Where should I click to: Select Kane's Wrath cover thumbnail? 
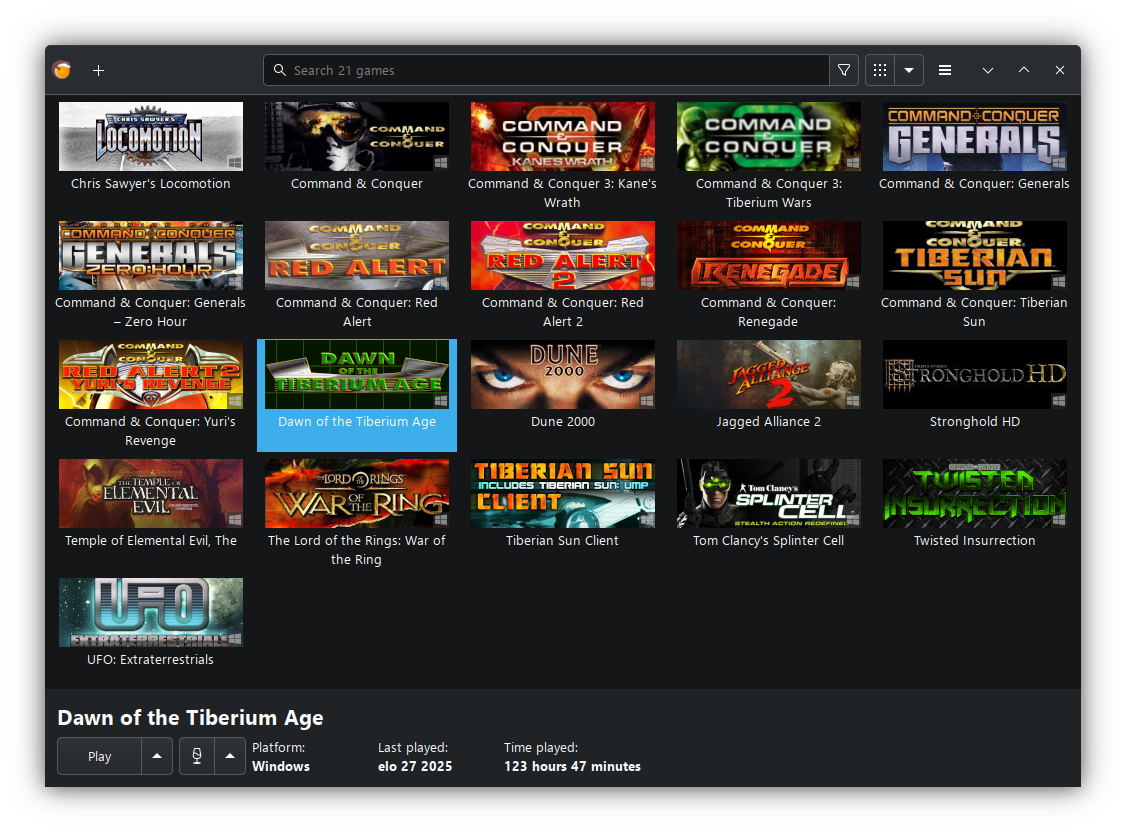point(563,136)
